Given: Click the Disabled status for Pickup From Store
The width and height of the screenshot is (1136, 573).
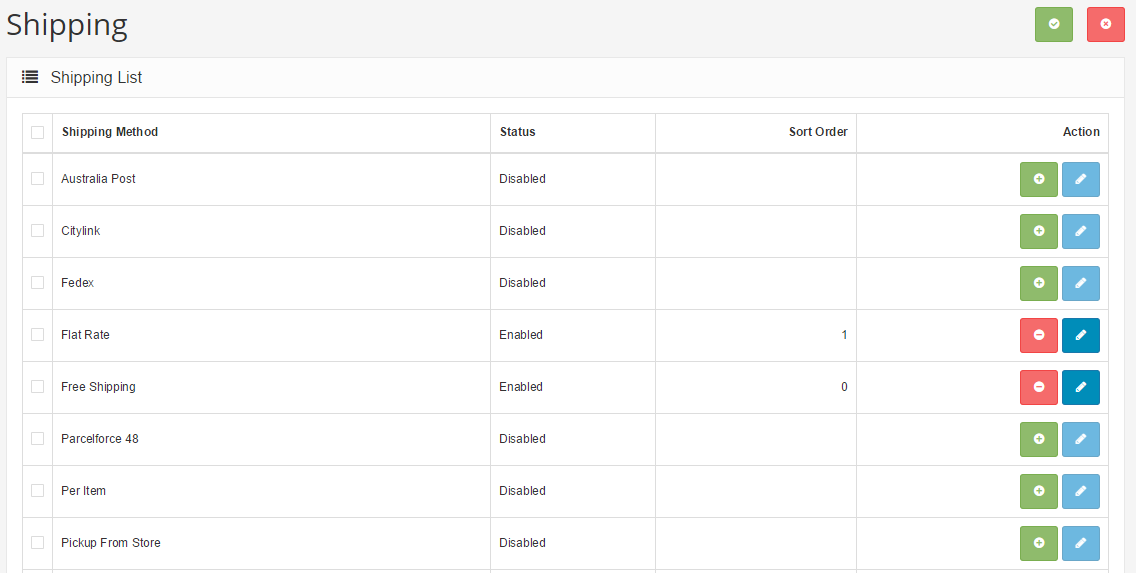Looking at the screenshot, I should point(522,543).
